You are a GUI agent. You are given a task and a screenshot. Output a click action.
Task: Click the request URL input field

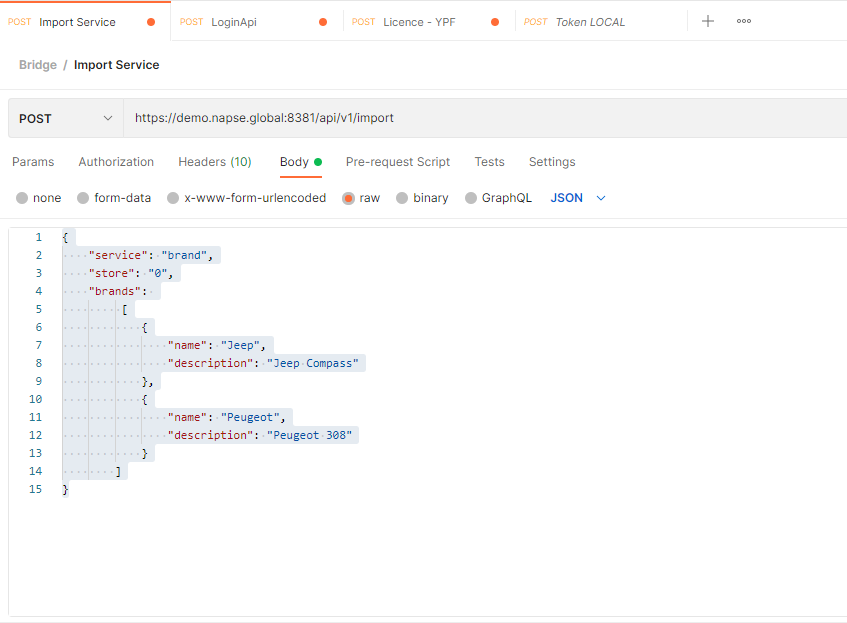480,118
